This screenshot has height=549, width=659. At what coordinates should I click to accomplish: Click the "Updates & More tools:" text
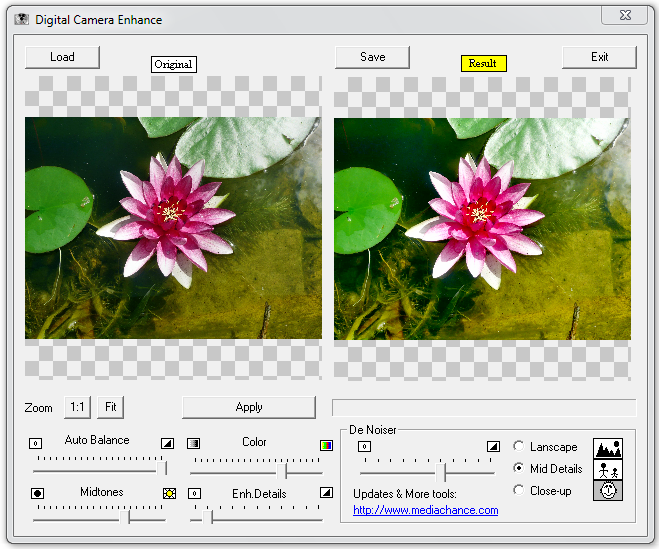click(405, 494)
